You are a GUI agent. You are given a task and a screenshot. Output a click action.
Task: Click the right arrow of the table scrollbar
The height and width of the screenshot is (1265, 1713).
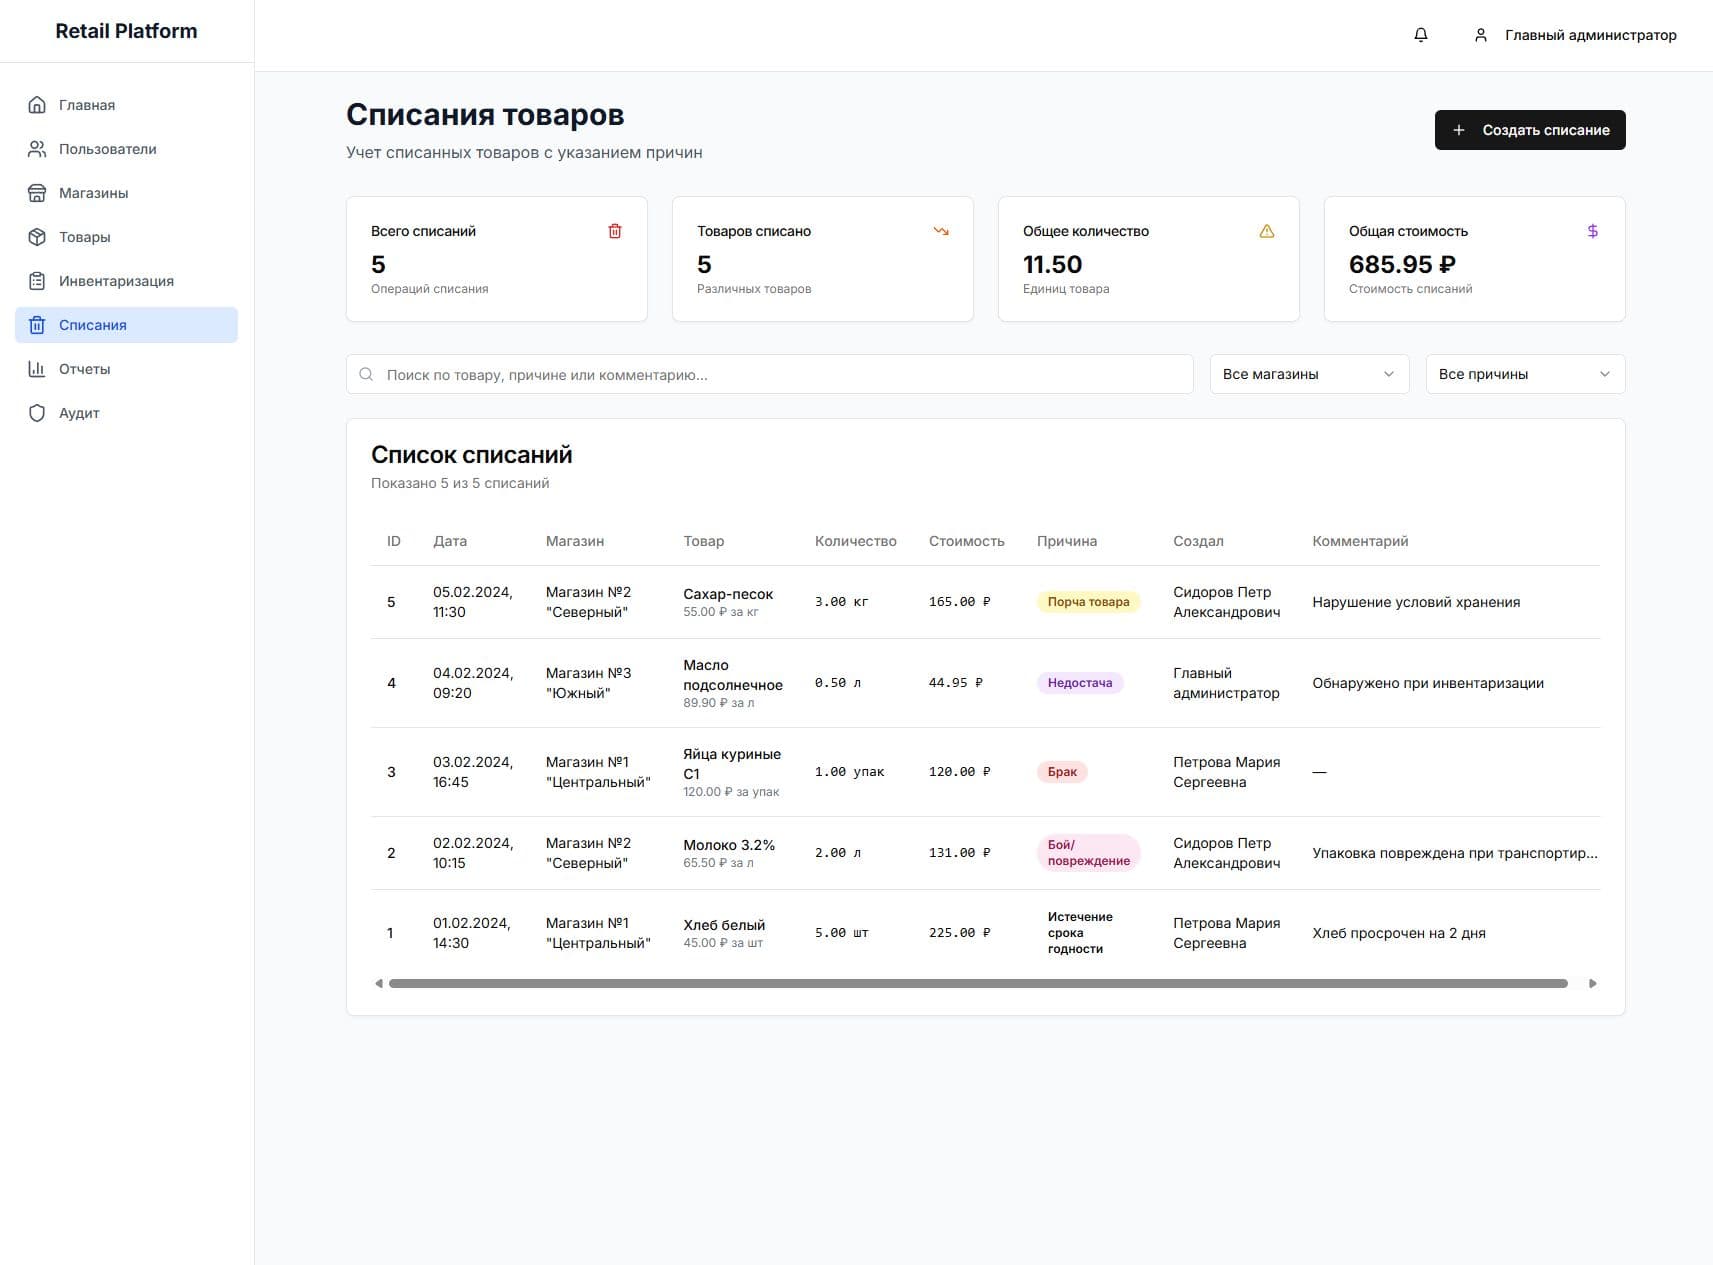click(1593, 984)
